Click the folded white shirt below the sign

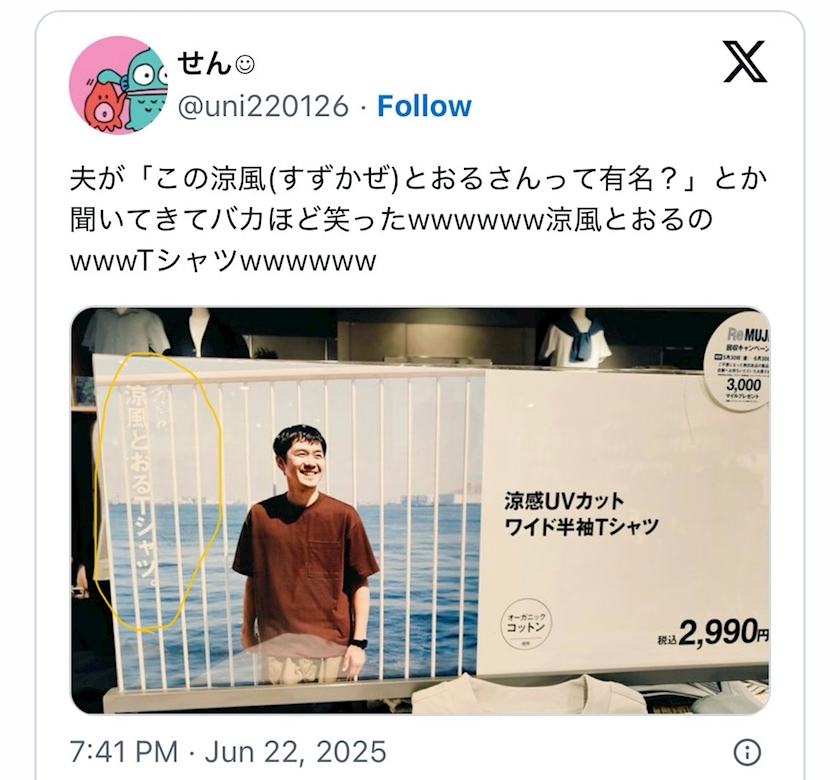coord(528,694)
